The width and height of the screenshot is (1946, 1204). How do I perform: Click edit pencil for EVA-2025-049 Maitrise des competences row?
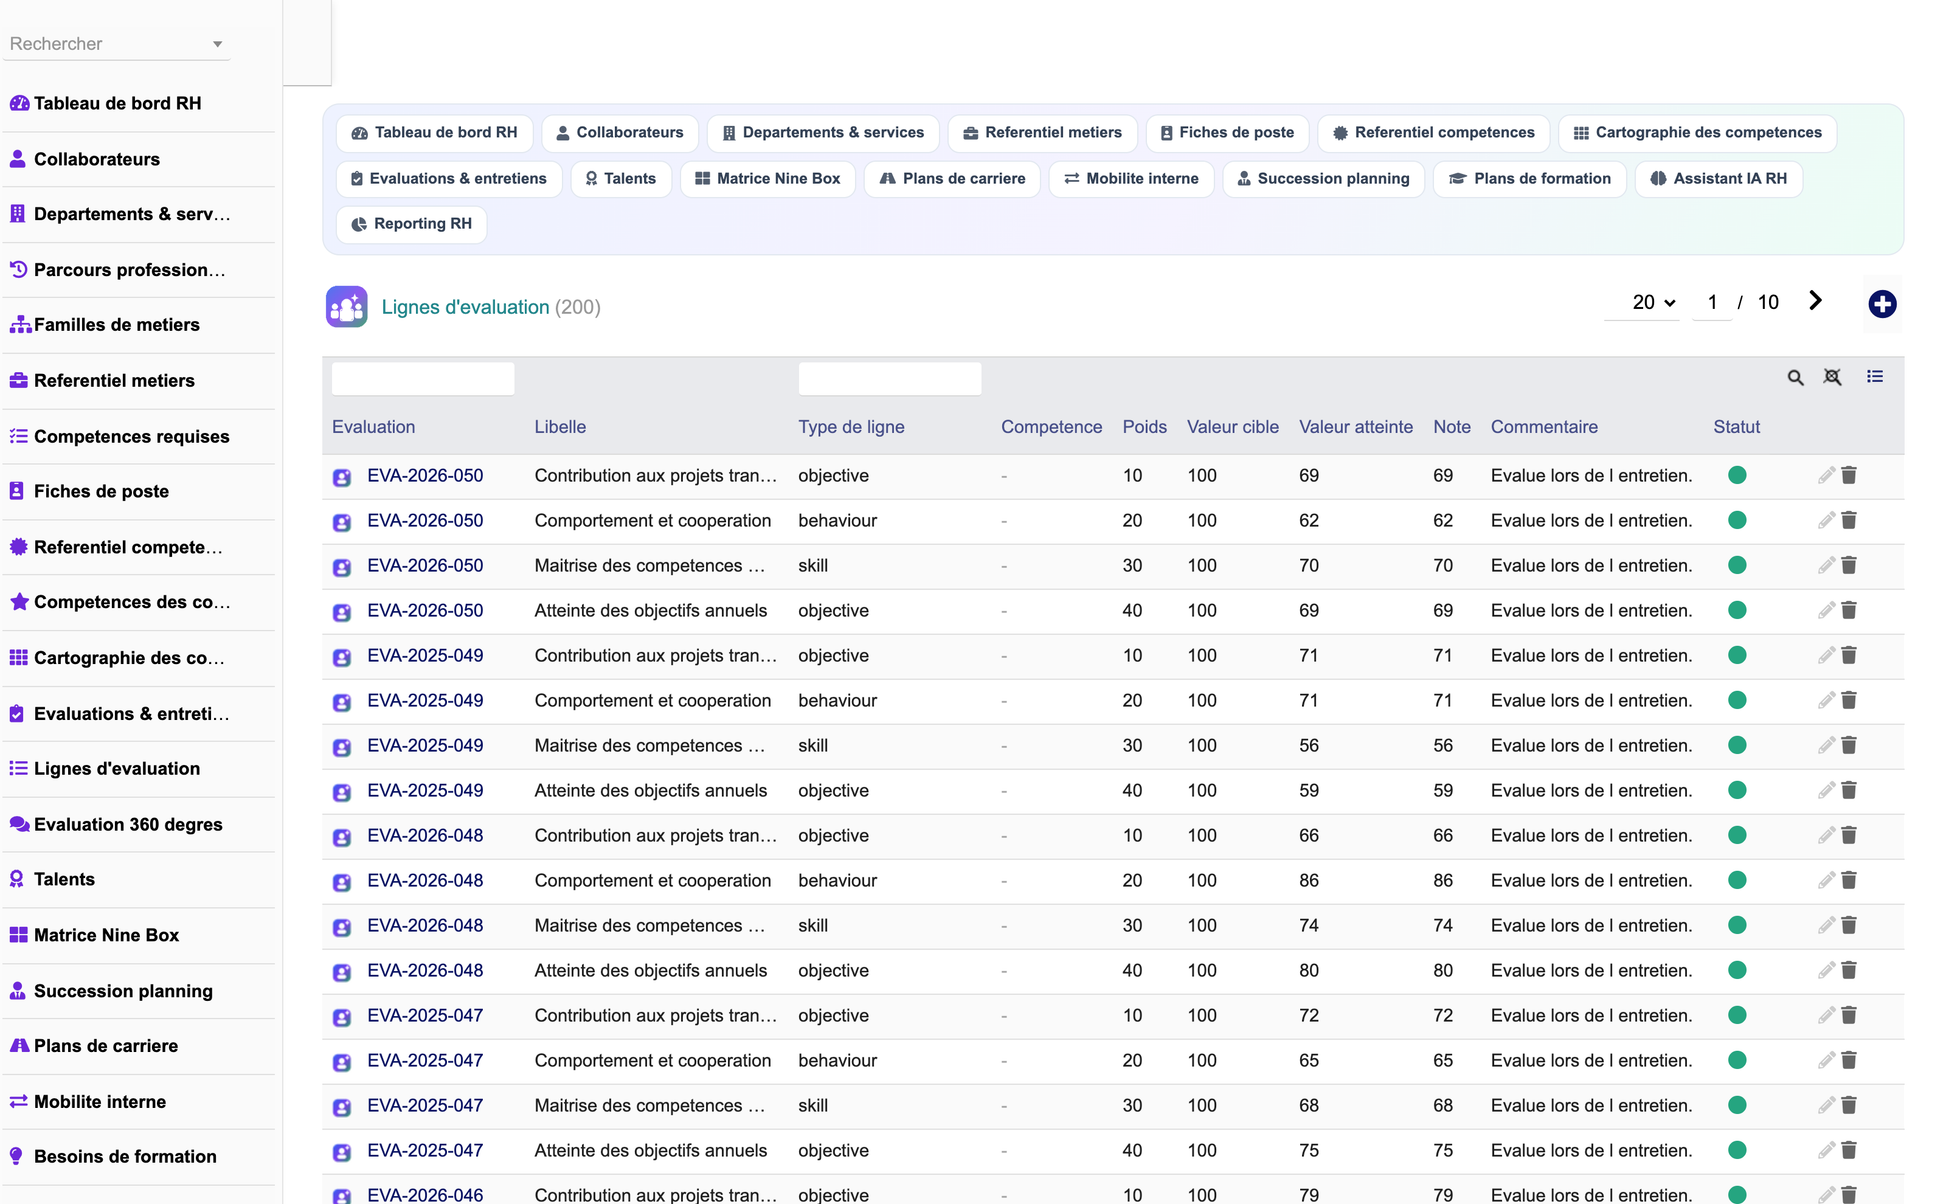pyautogui.click(x=1826, y=745)
